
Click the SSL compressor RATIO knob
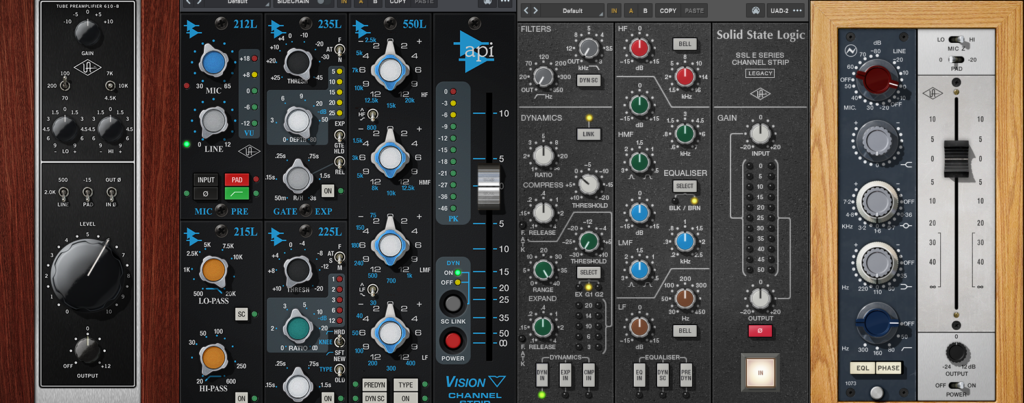pos(543,155)
